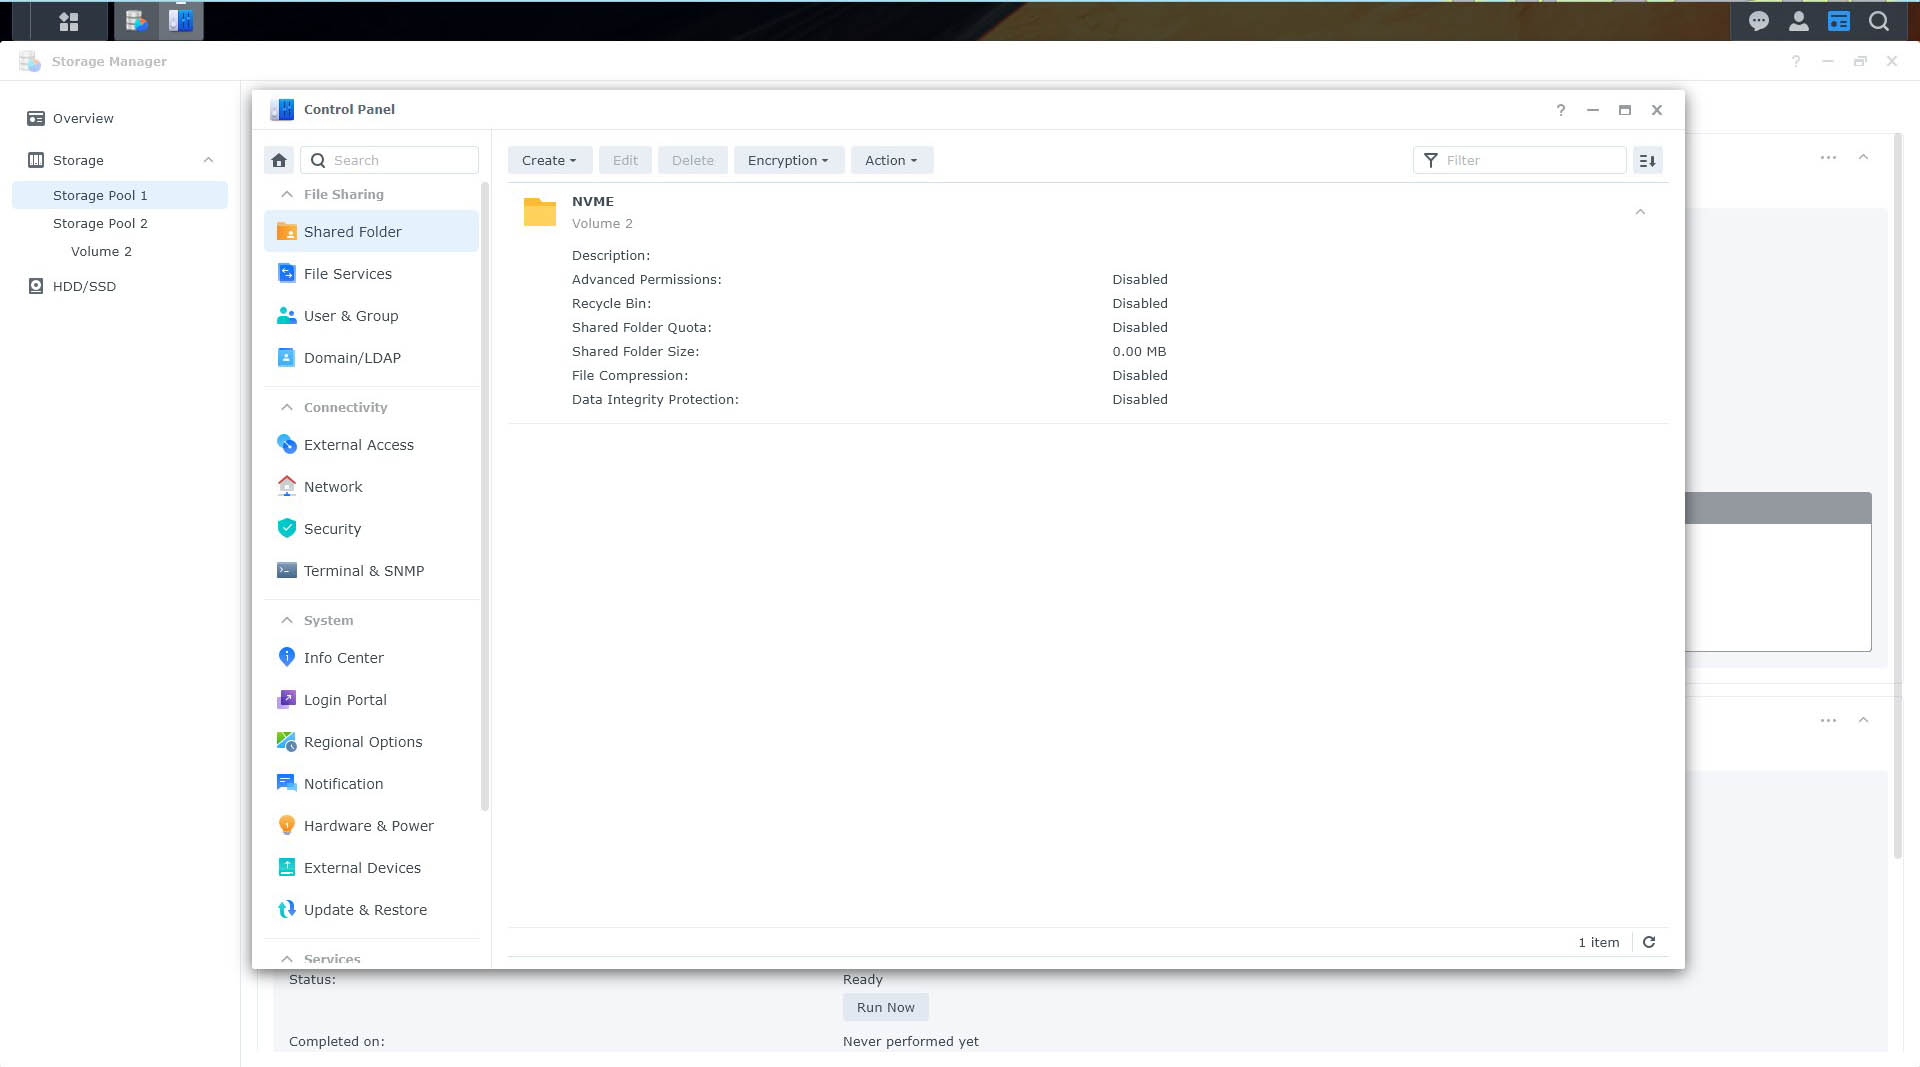This screenshot has width=1920, height=1067.
Task: Open Terminal & SNMP settings
Action: [371, 570]
